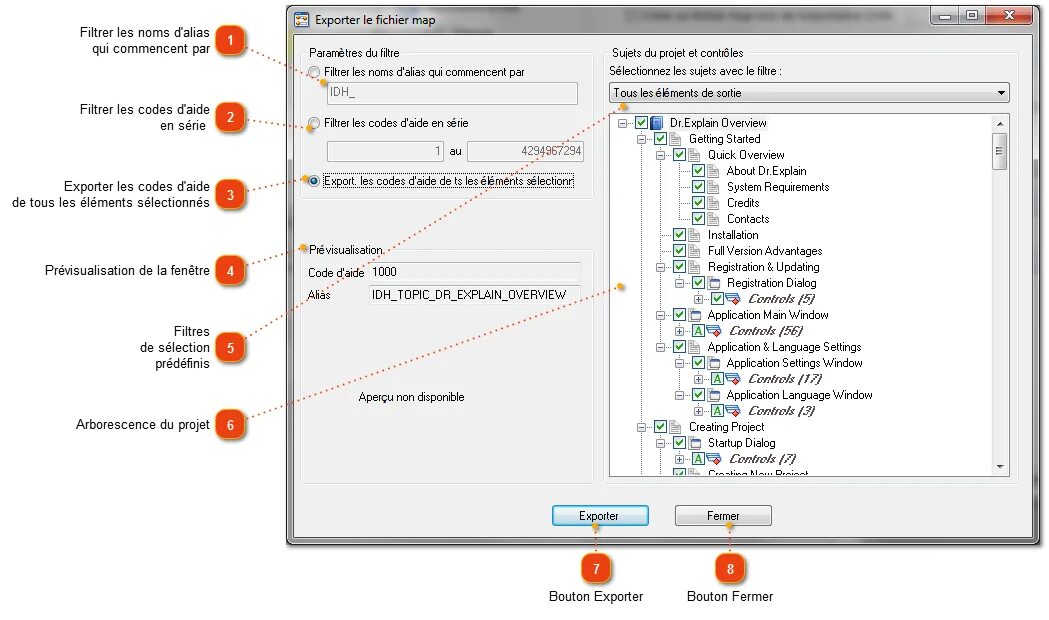Click the page icon beside Application & Language Settings
Screen dimensions: 1049x620
click(694, 347)
